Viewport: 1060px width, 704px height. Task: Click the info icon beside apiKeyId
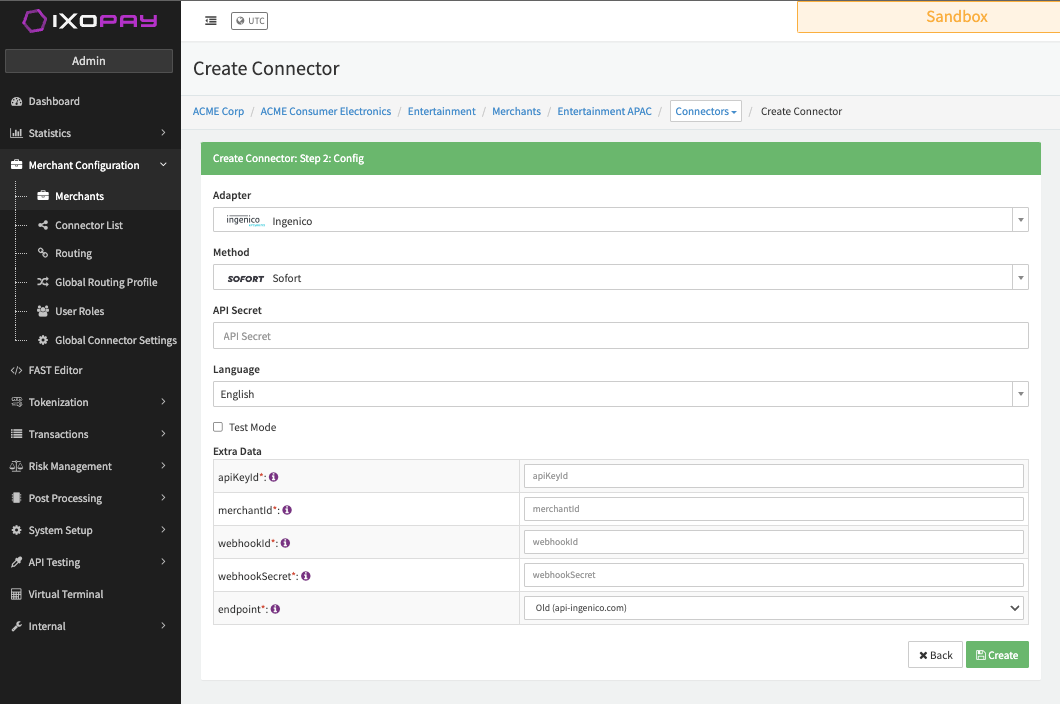(274, 477)
